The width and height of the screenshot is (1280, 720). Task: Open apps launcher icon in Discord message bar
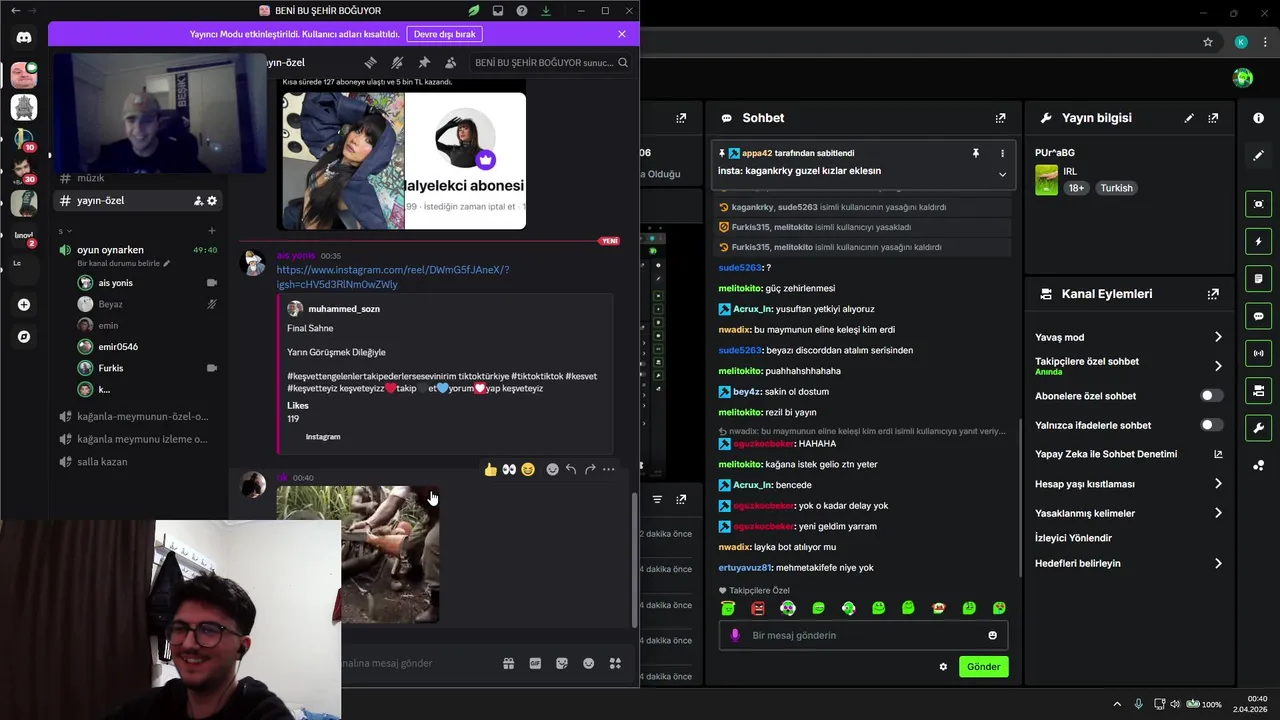615,663
